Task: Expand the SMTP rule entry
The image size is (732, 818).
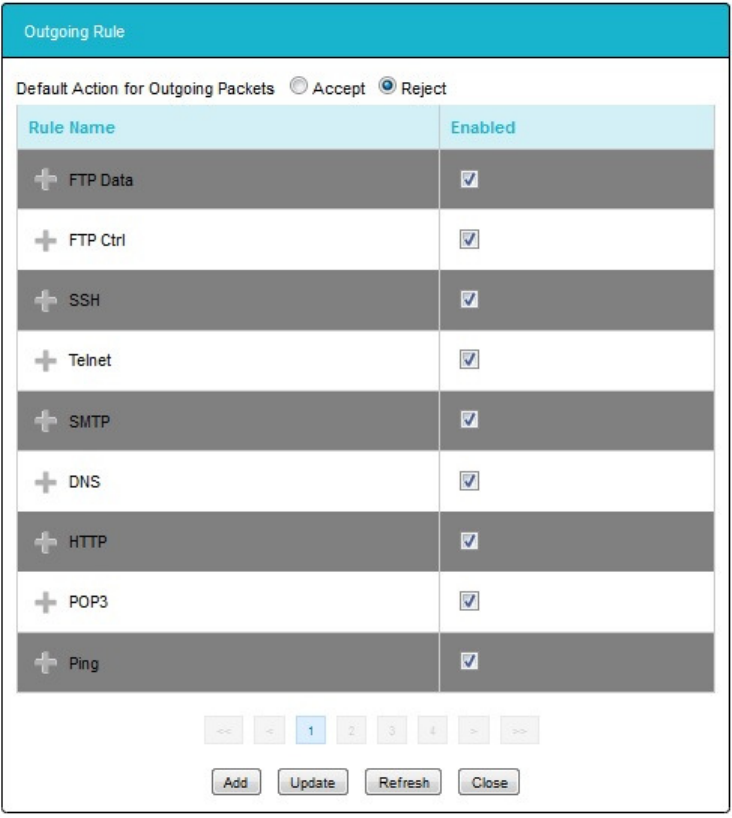Action: click(43, 421)
